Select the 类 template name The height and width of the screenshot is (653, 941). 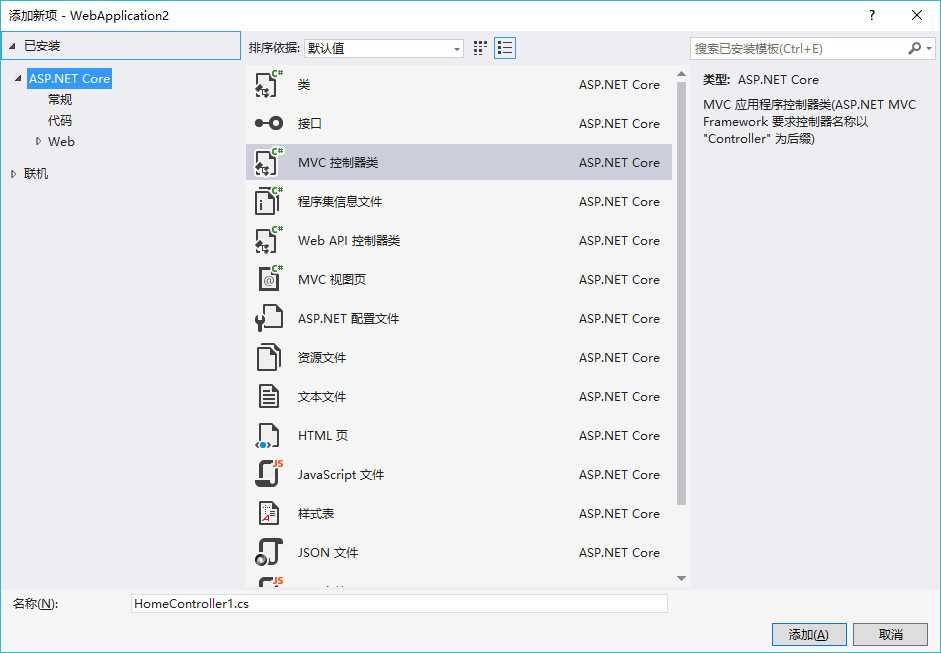click(x=304, y=85)
